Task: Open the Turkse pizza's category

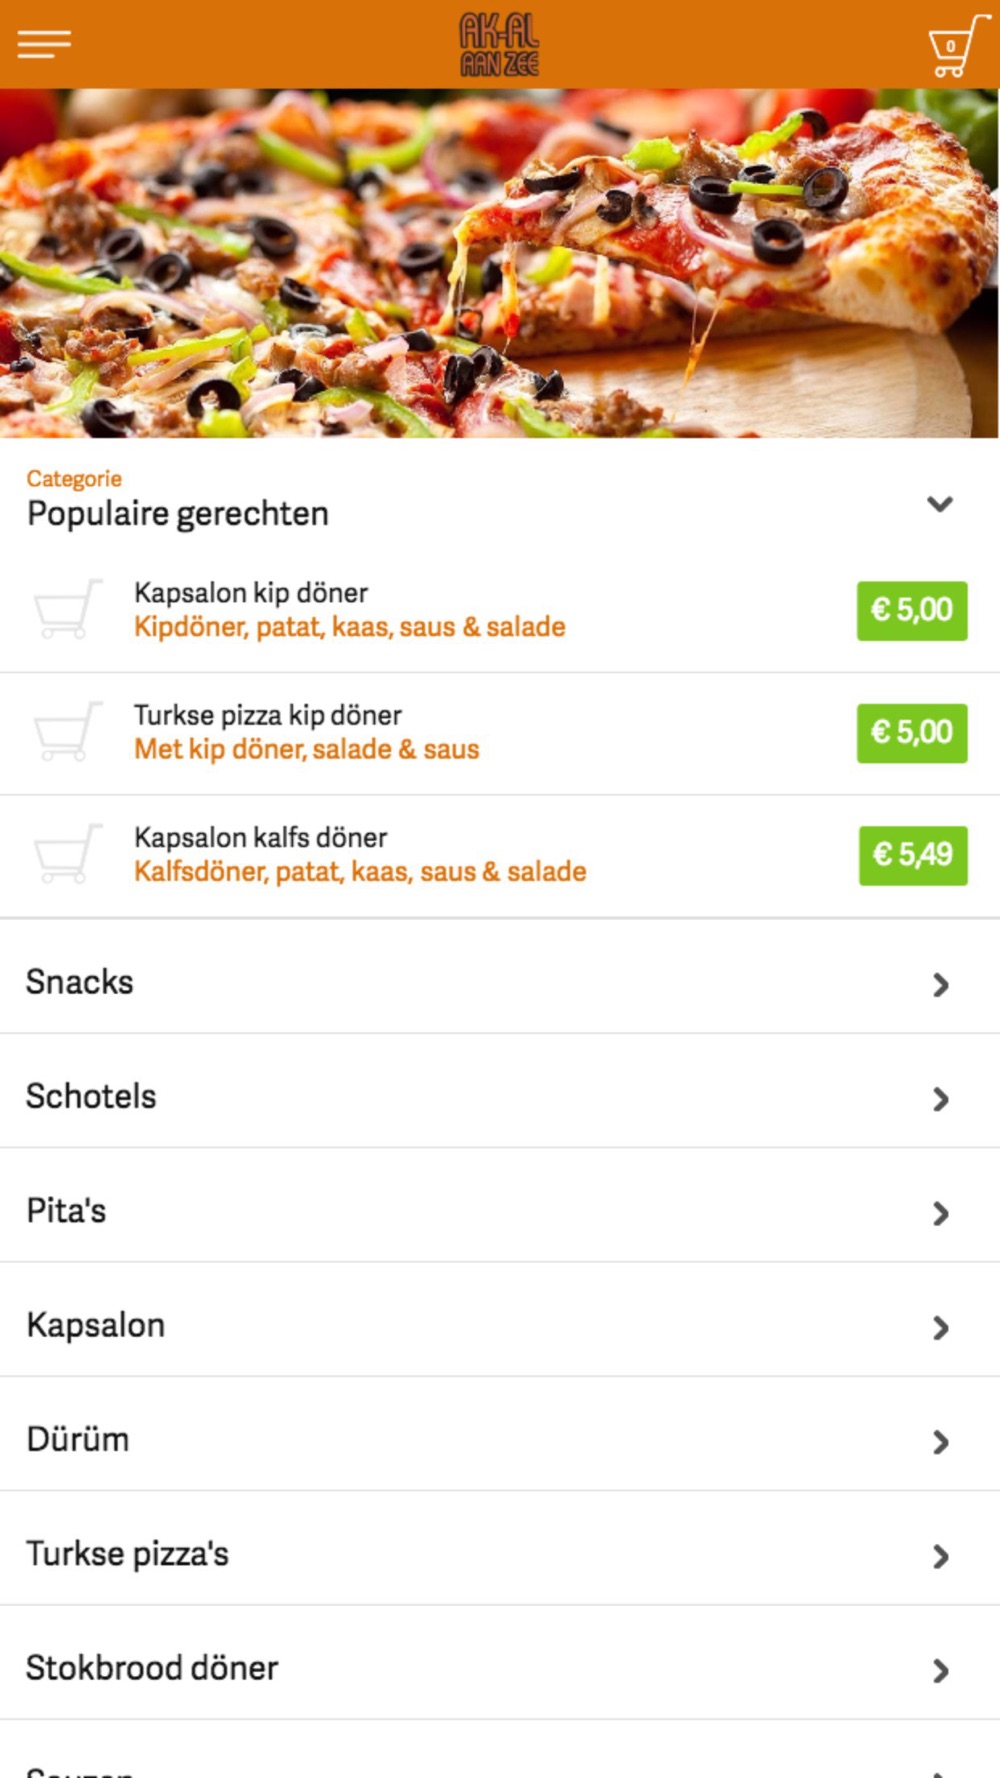Action: coord(500,1554)
